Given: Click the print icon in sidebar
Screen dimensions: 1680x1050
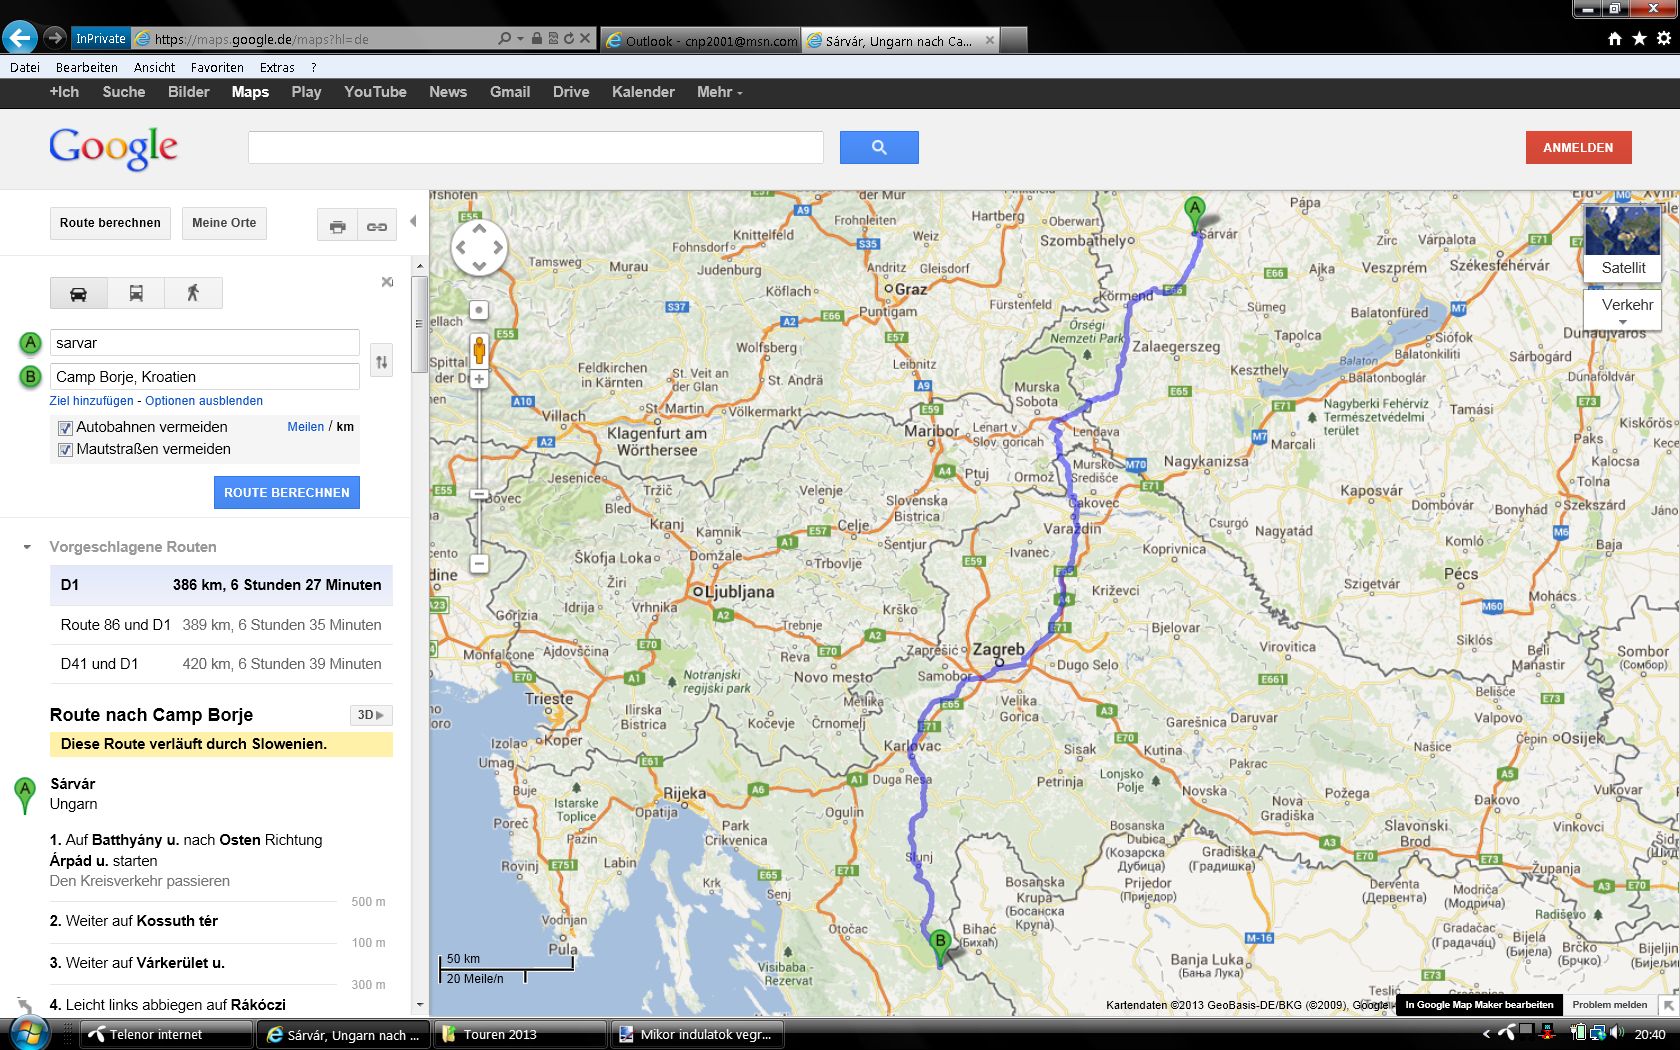Looking at the screenshot, I should click(337, 226).
